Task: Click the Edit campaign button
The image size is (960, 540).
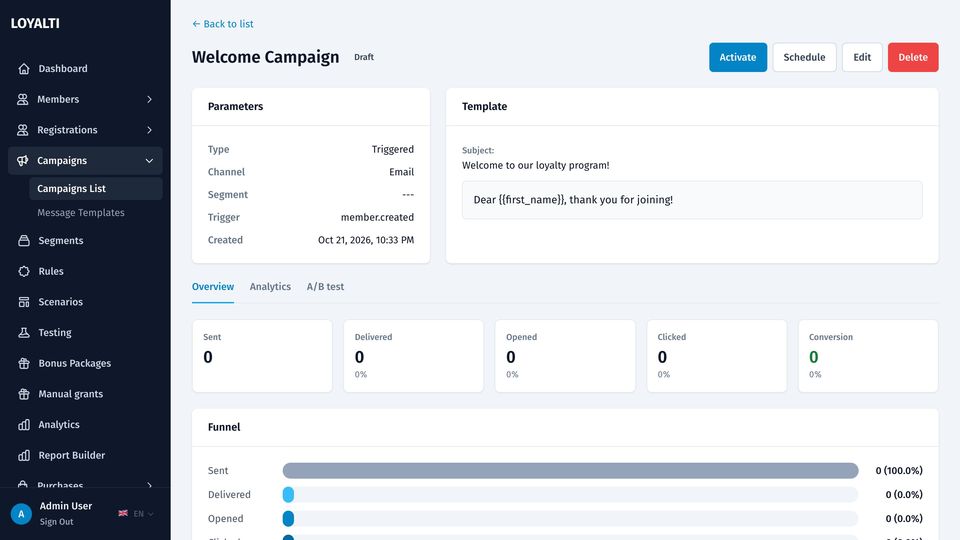Action: (861, 57)
